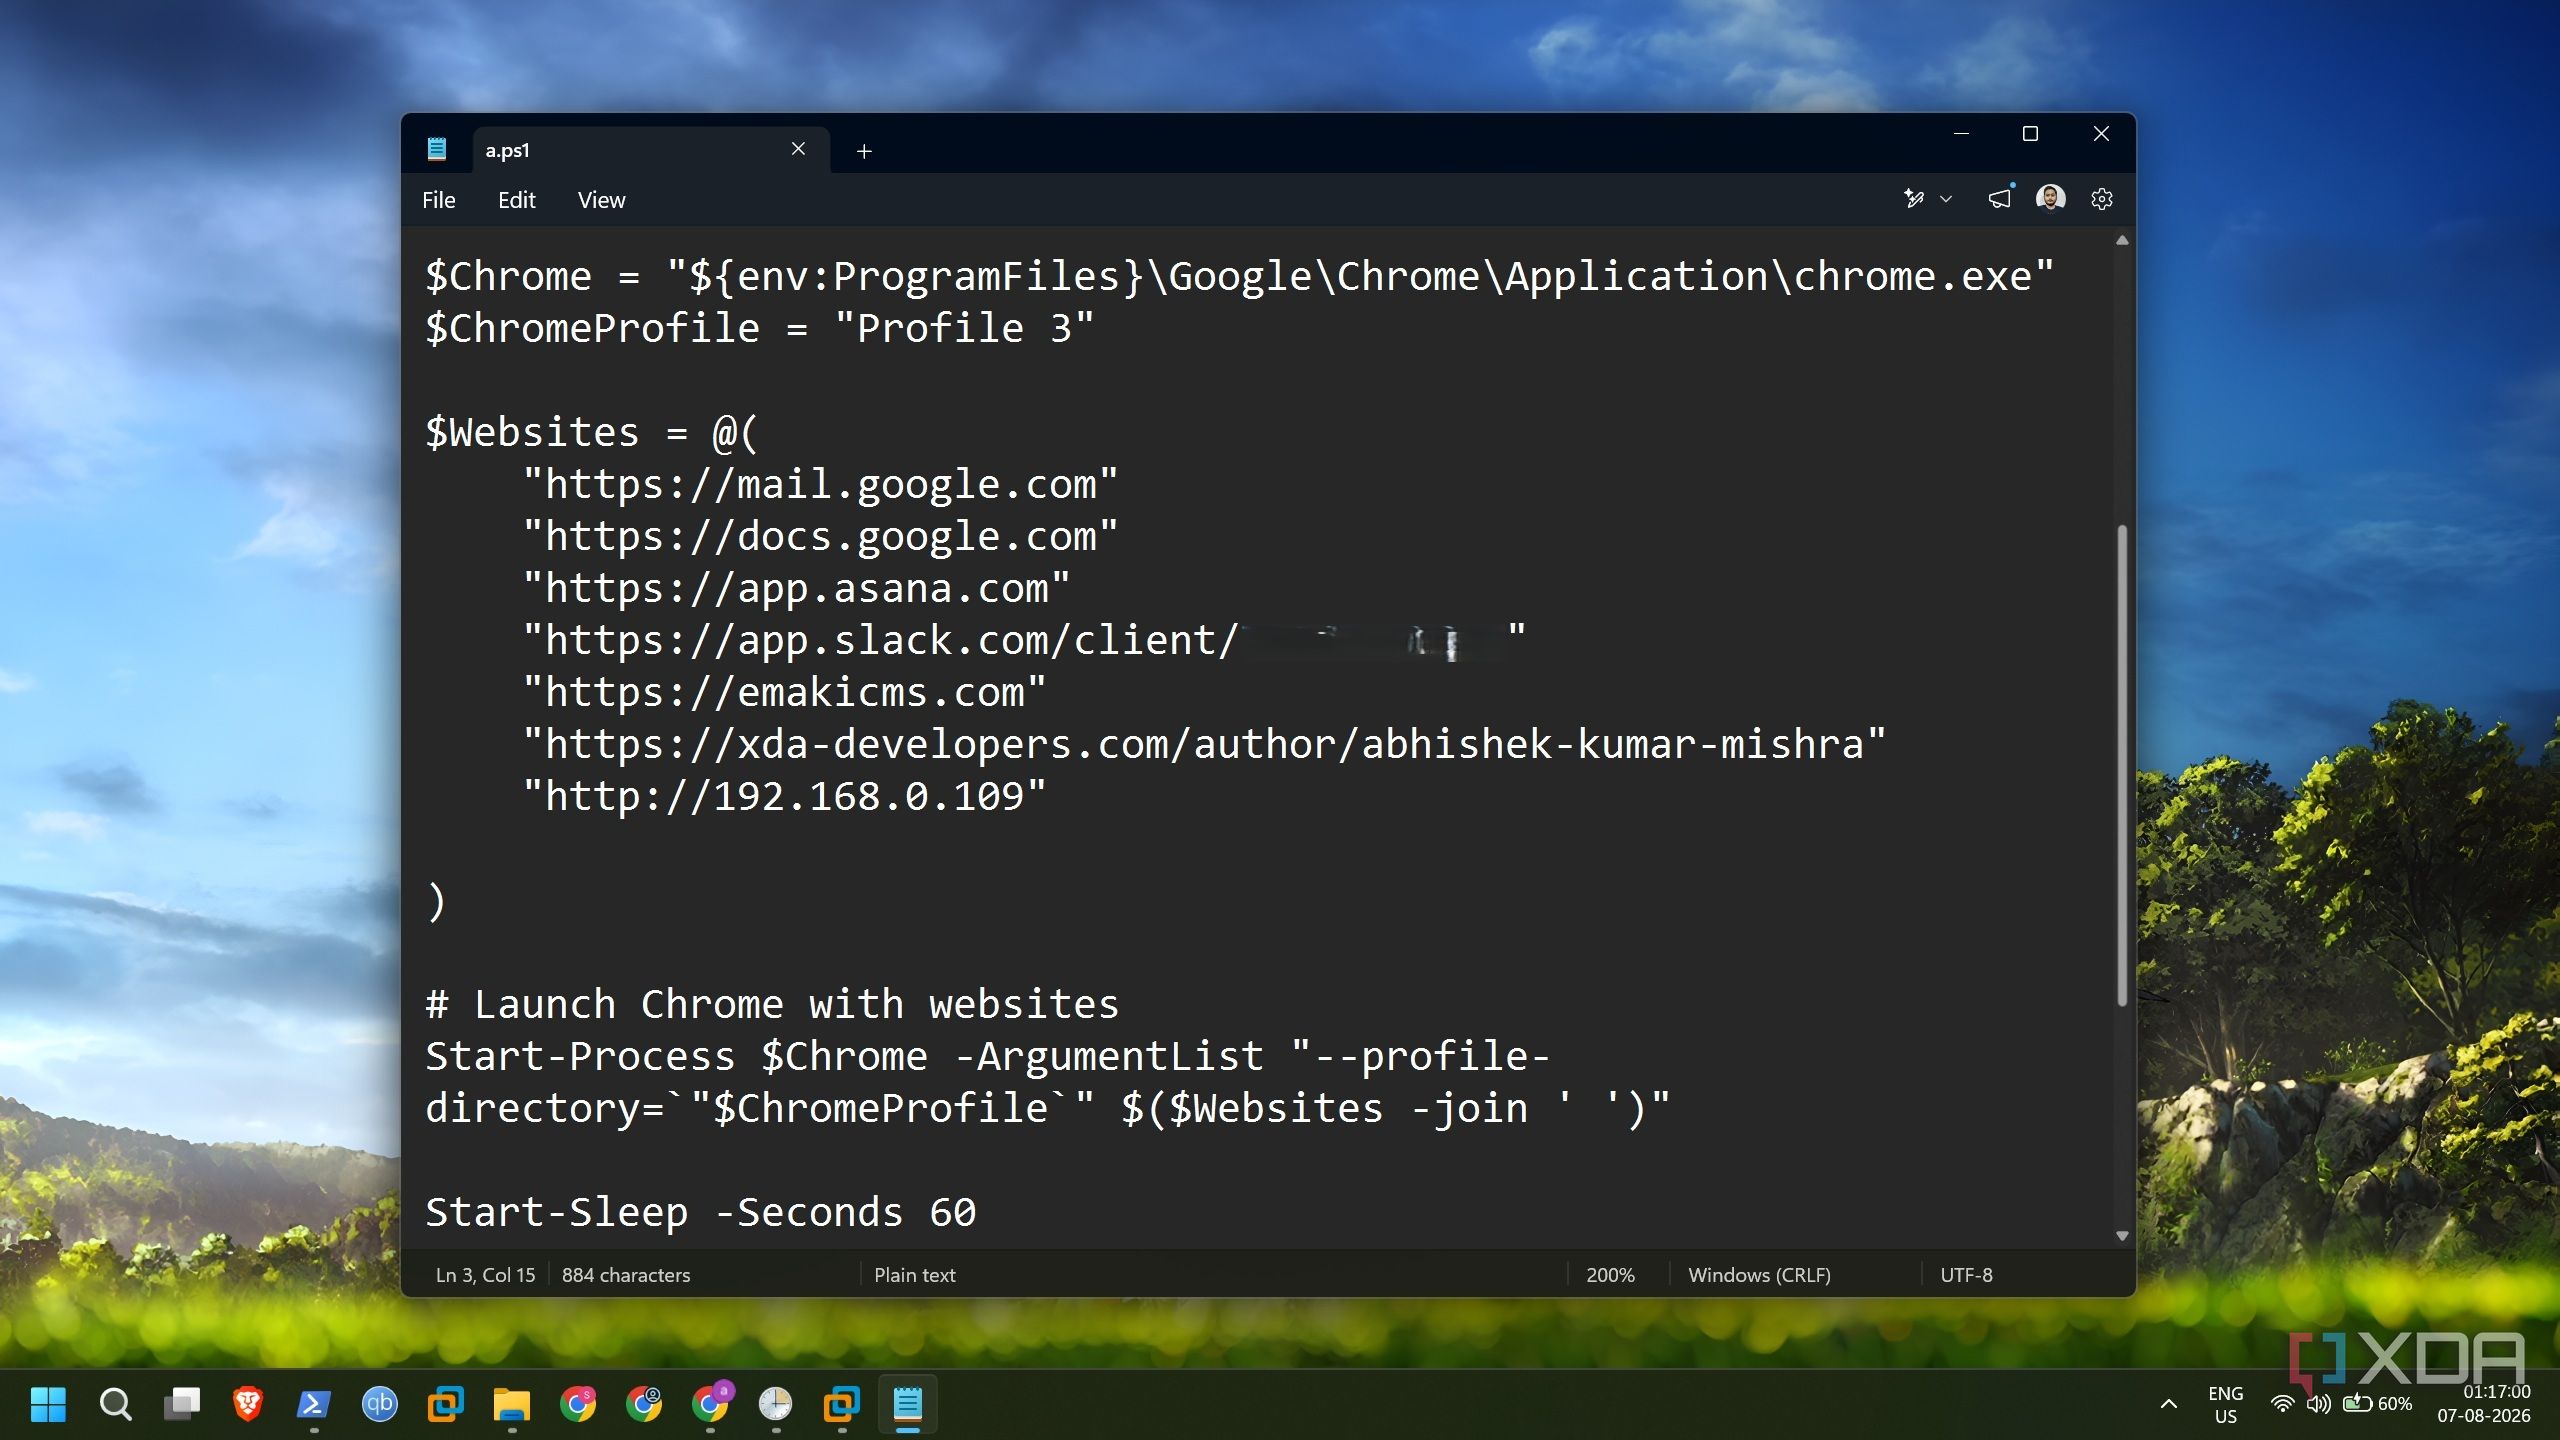Maximize the Notepad window

tap(2030, 133)
